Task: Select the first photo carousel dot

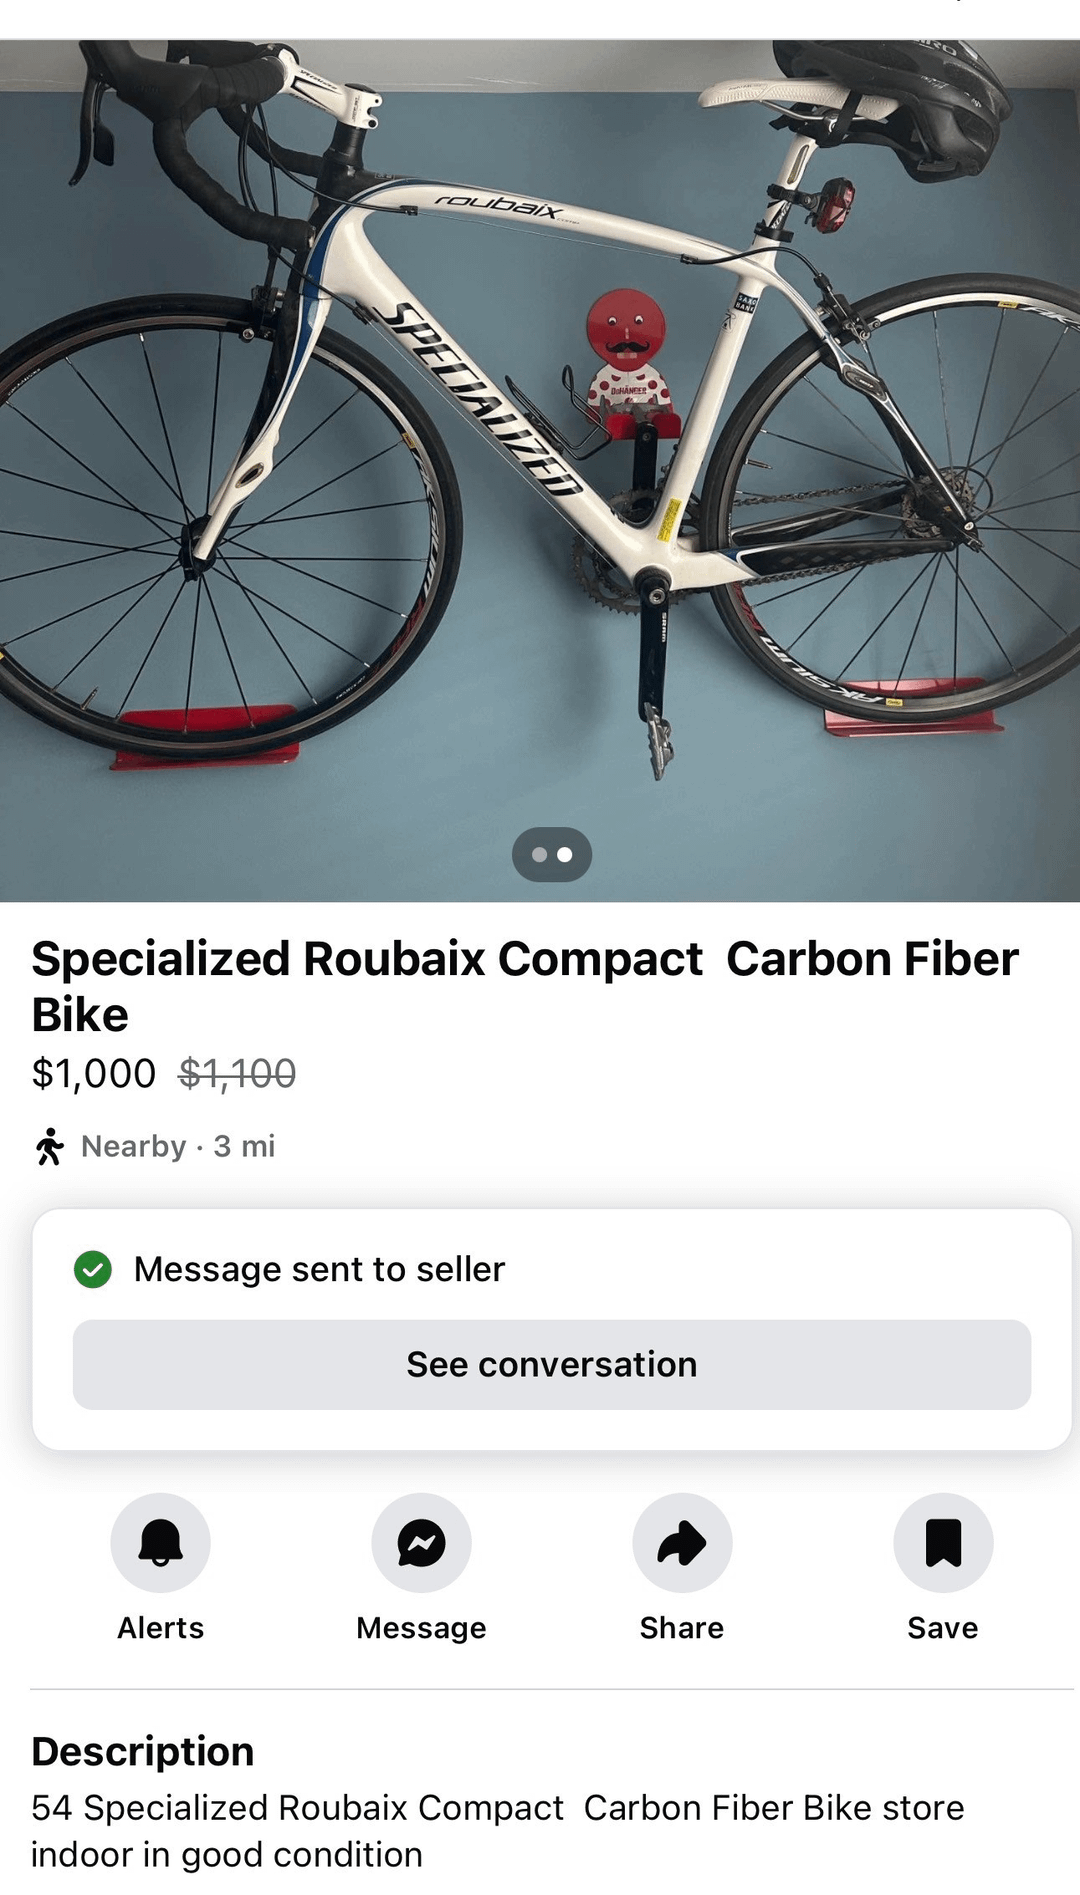Action: [x=540, y=855]
